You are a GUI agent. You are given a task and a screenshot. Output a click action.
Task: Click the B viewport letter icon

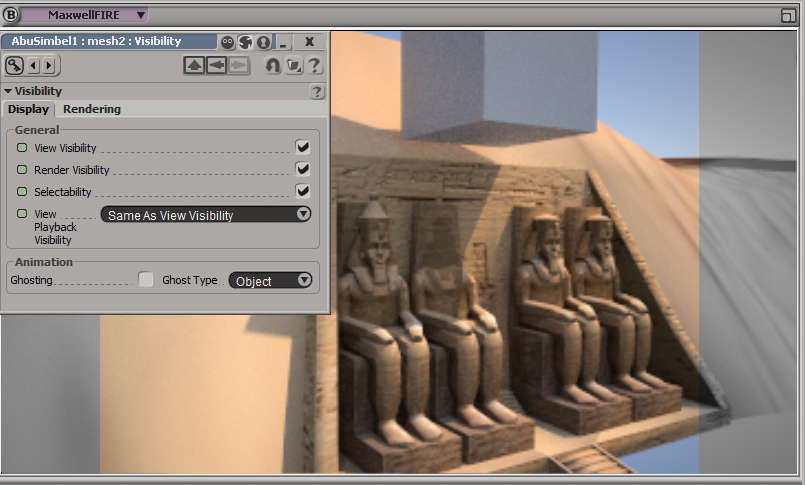[x=10, y=15]
